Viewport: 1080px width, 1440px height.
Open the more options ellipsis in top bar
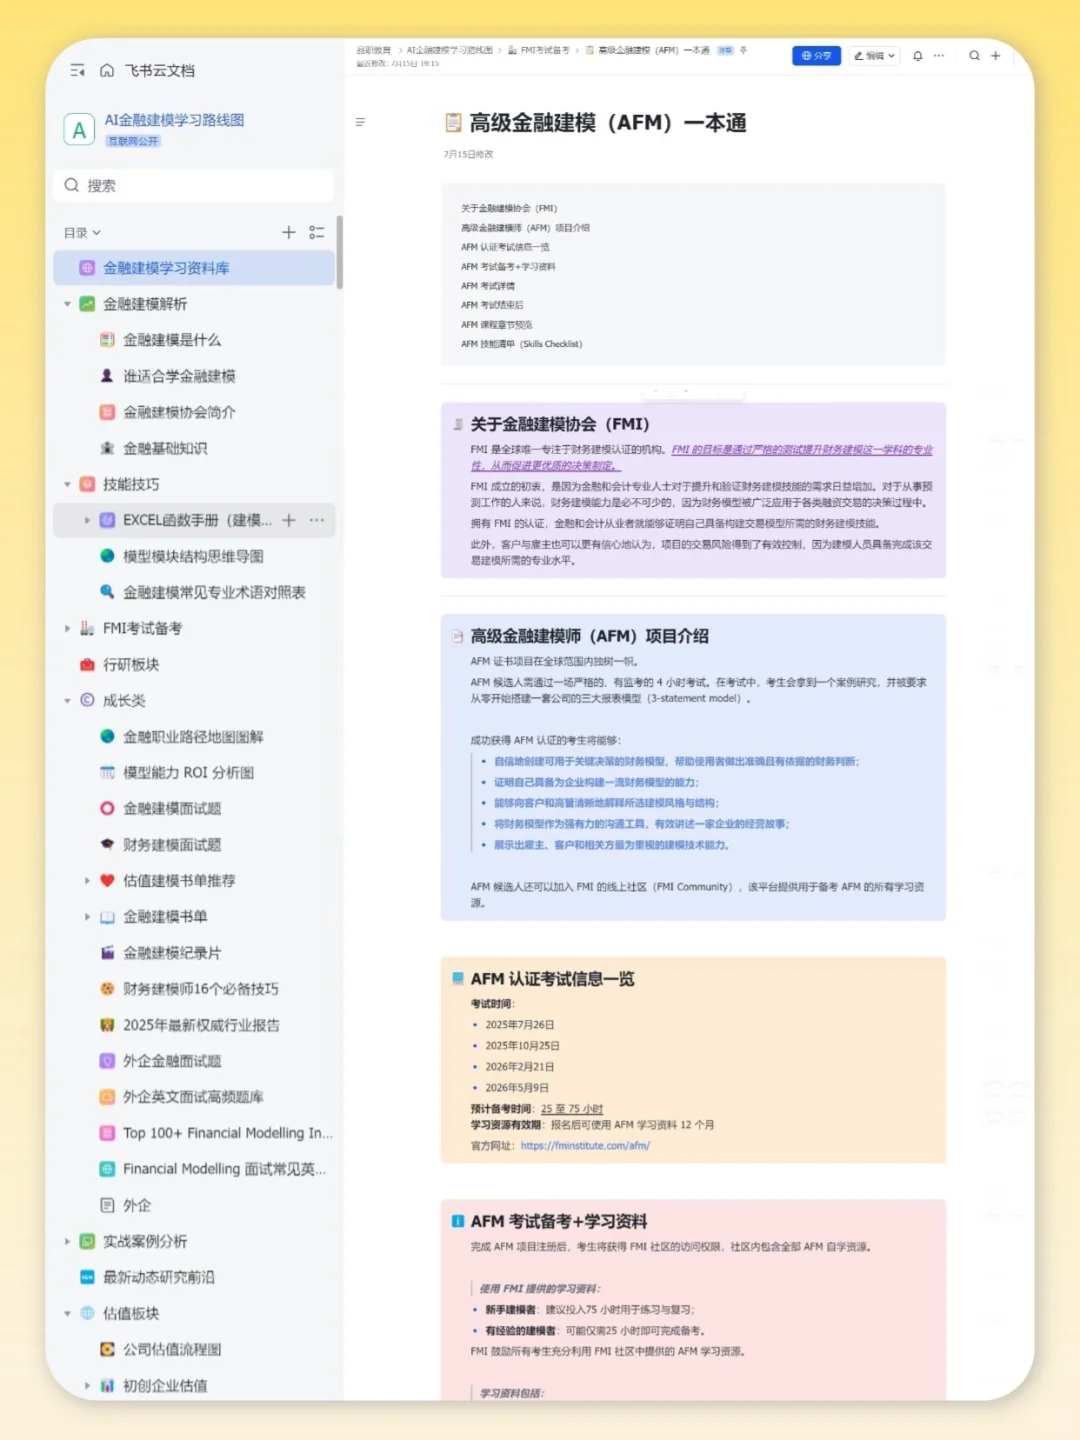(x=939, y=56)
